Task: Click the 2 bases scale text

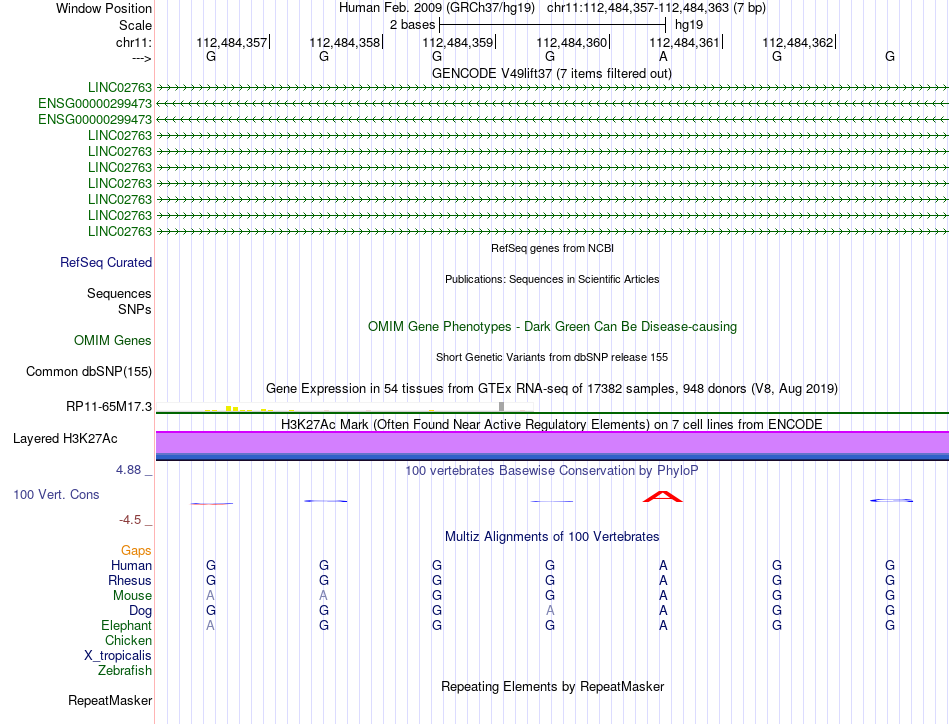Action: click(x=412, y=25)
